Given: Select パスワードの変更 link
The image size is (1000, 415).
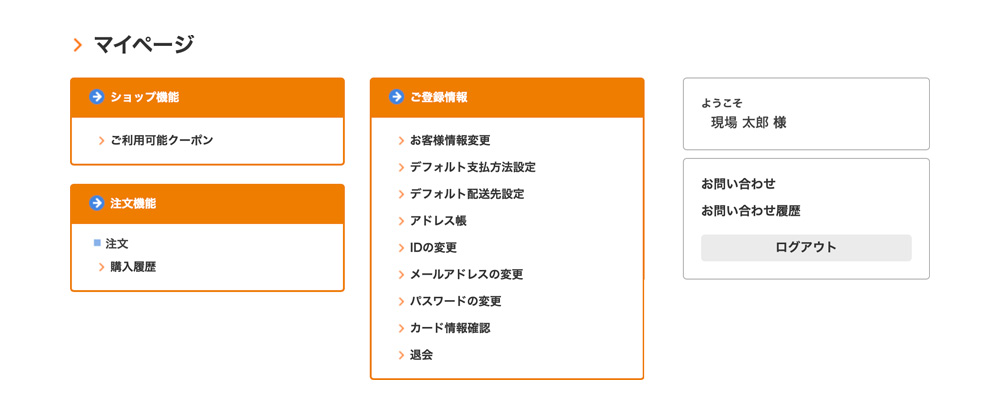Looking at the screenshot, I should [x=455, y=301].
